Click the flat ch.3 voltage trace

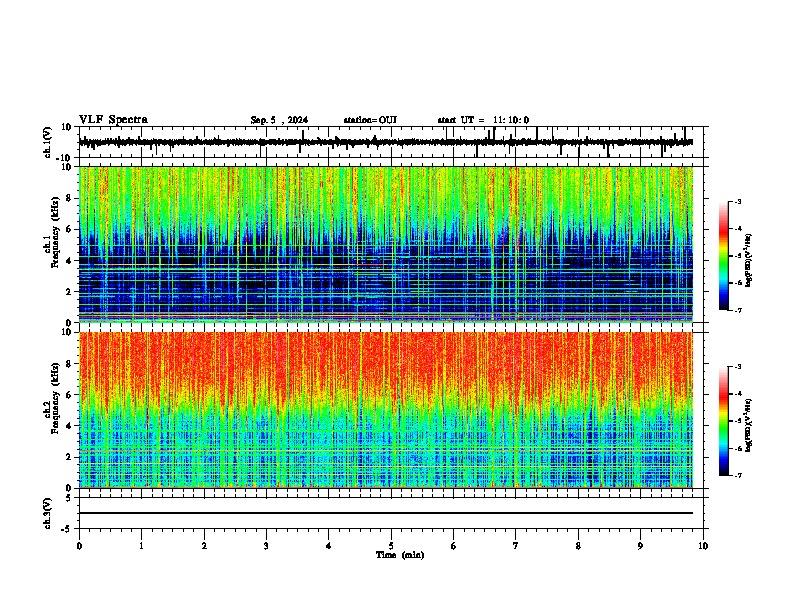(386, 513)
